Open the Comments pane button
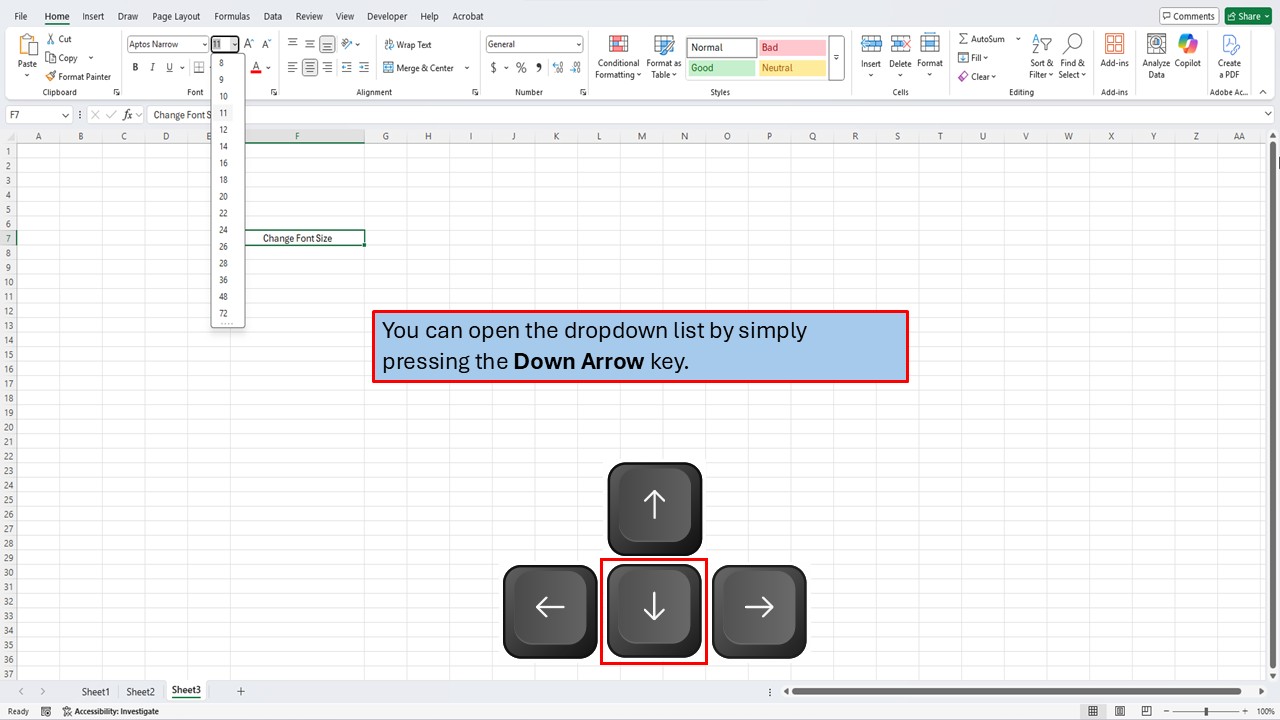1280x720 pixels. [1187, 16]
